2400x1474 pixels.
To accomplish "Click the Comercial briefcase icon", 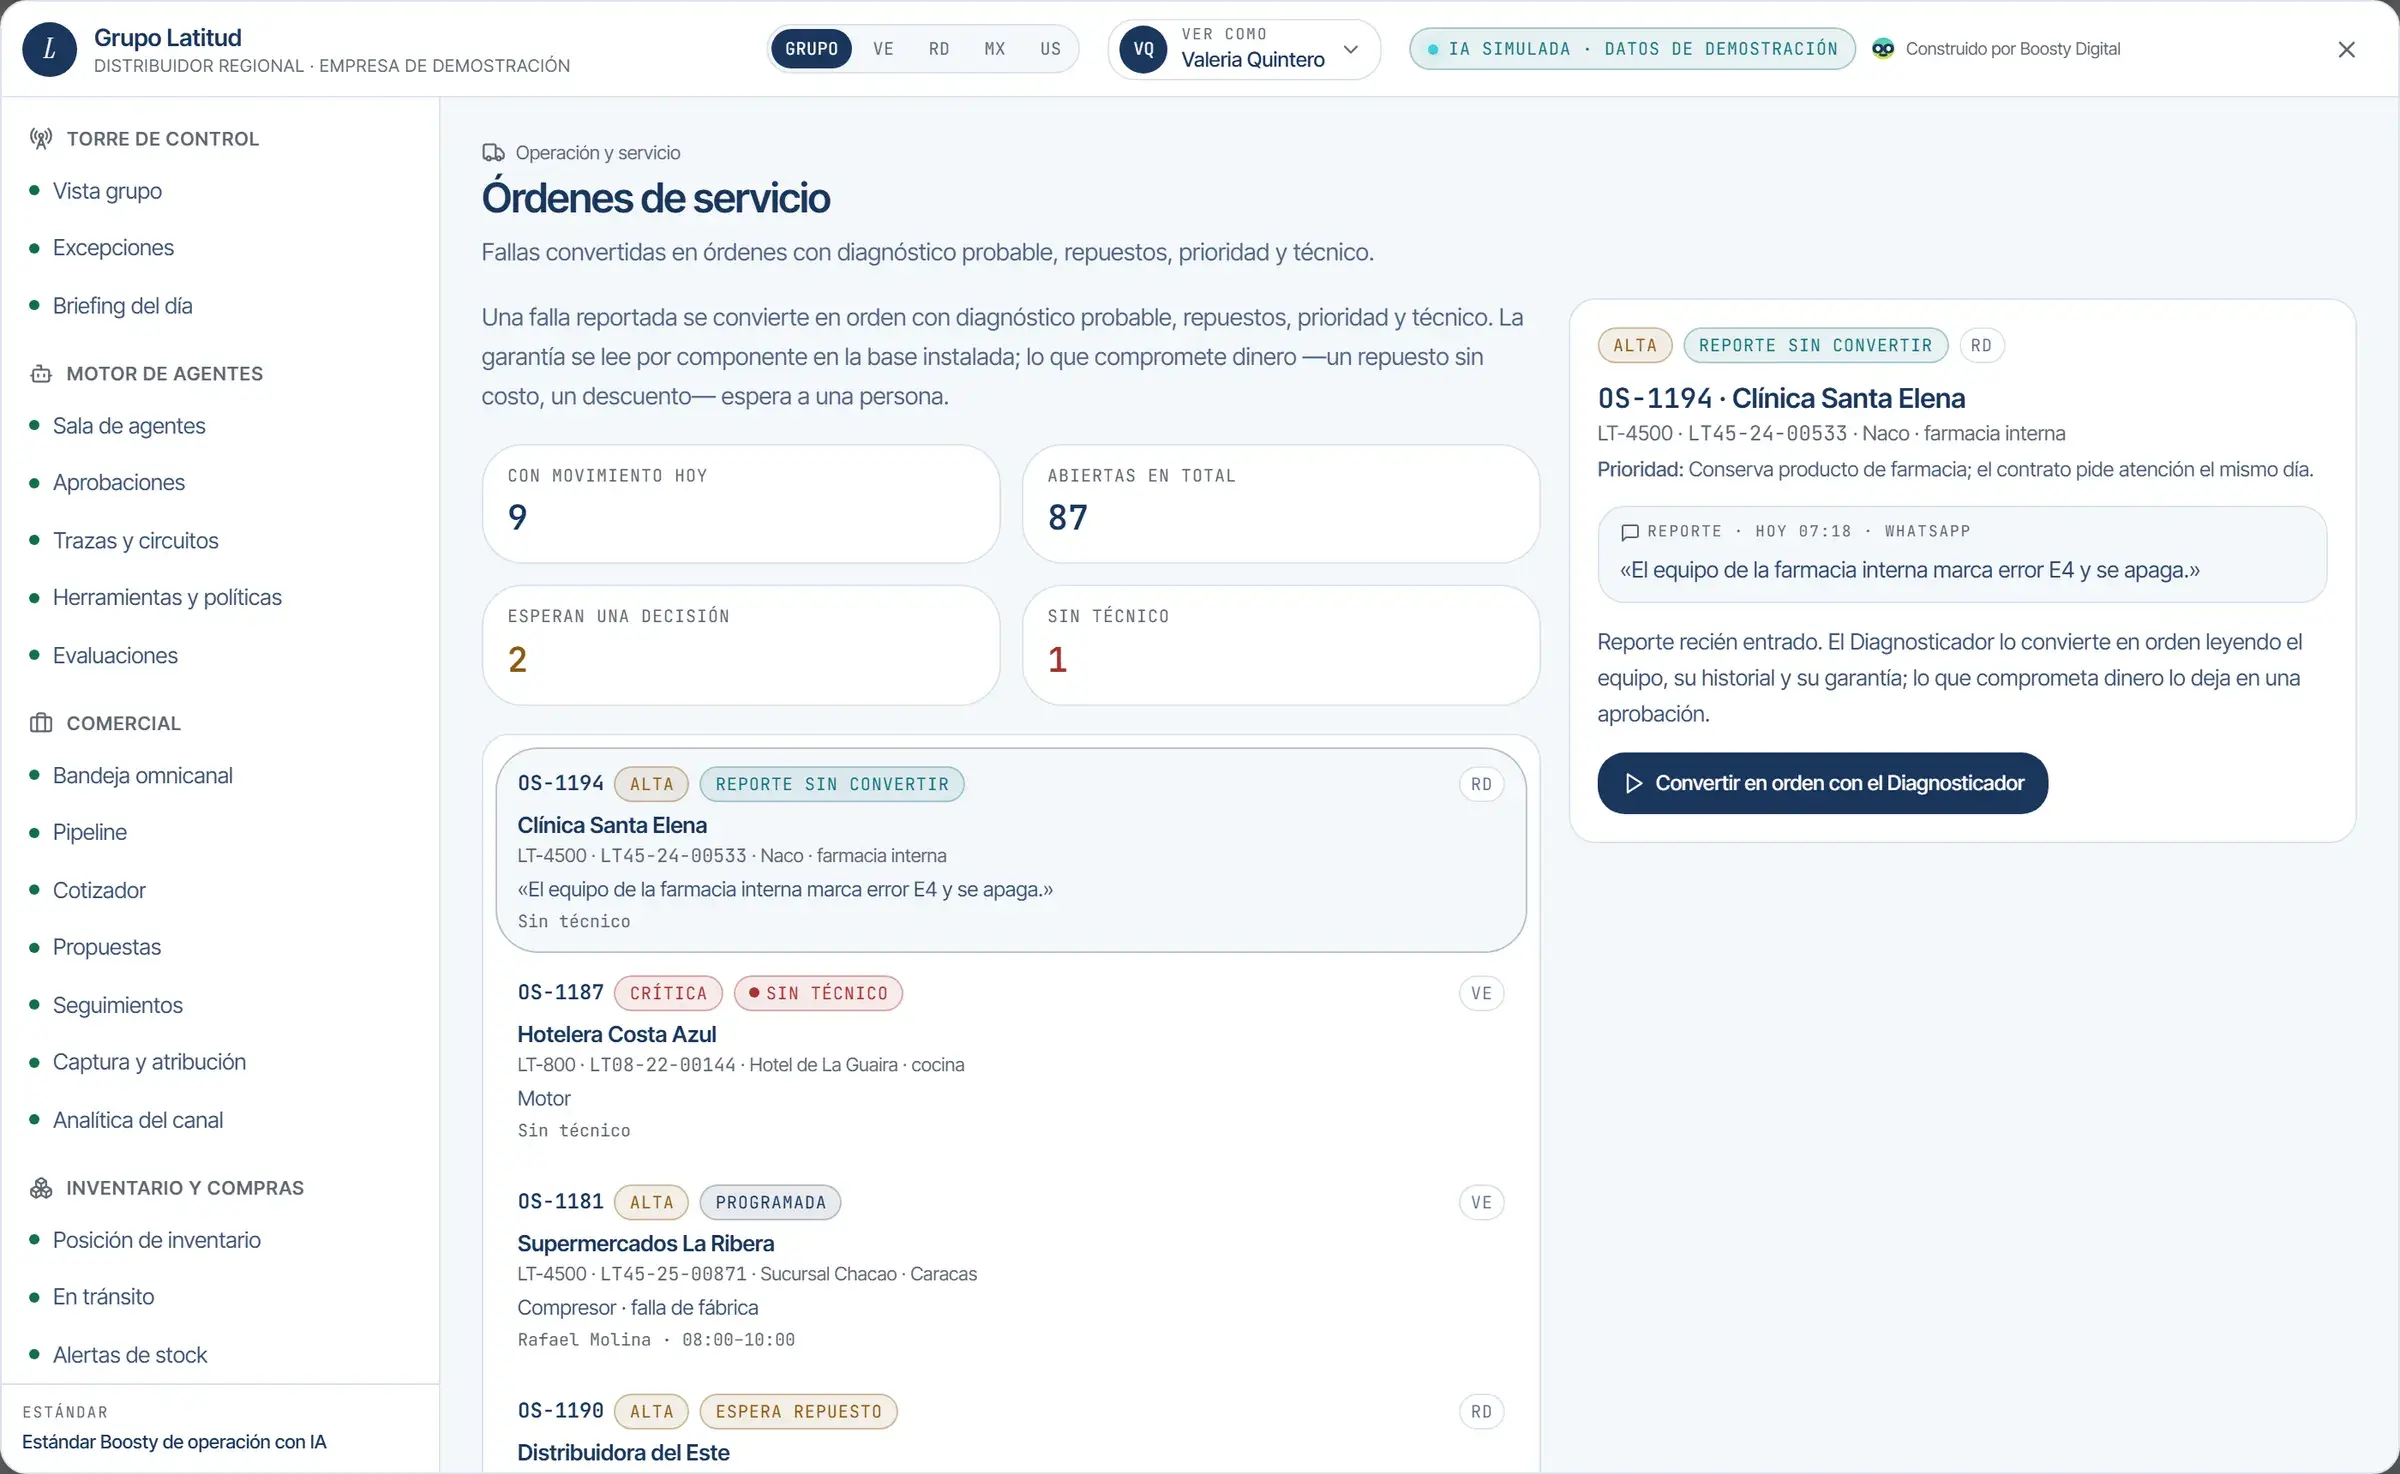I will coord(41,723).
